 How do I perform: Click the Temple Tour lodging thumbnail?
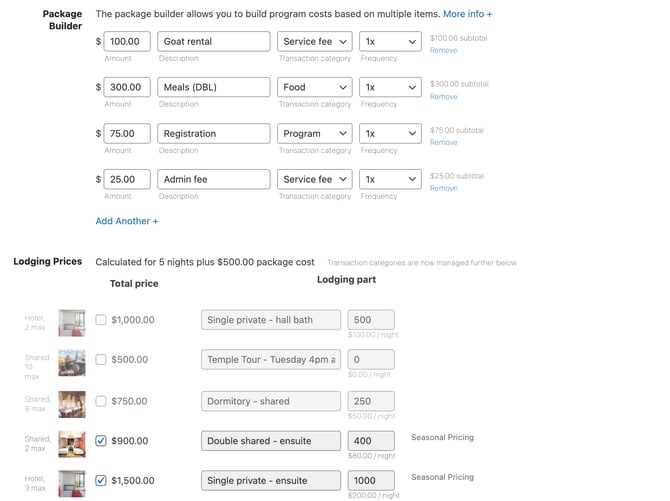(x=72, y=363)
